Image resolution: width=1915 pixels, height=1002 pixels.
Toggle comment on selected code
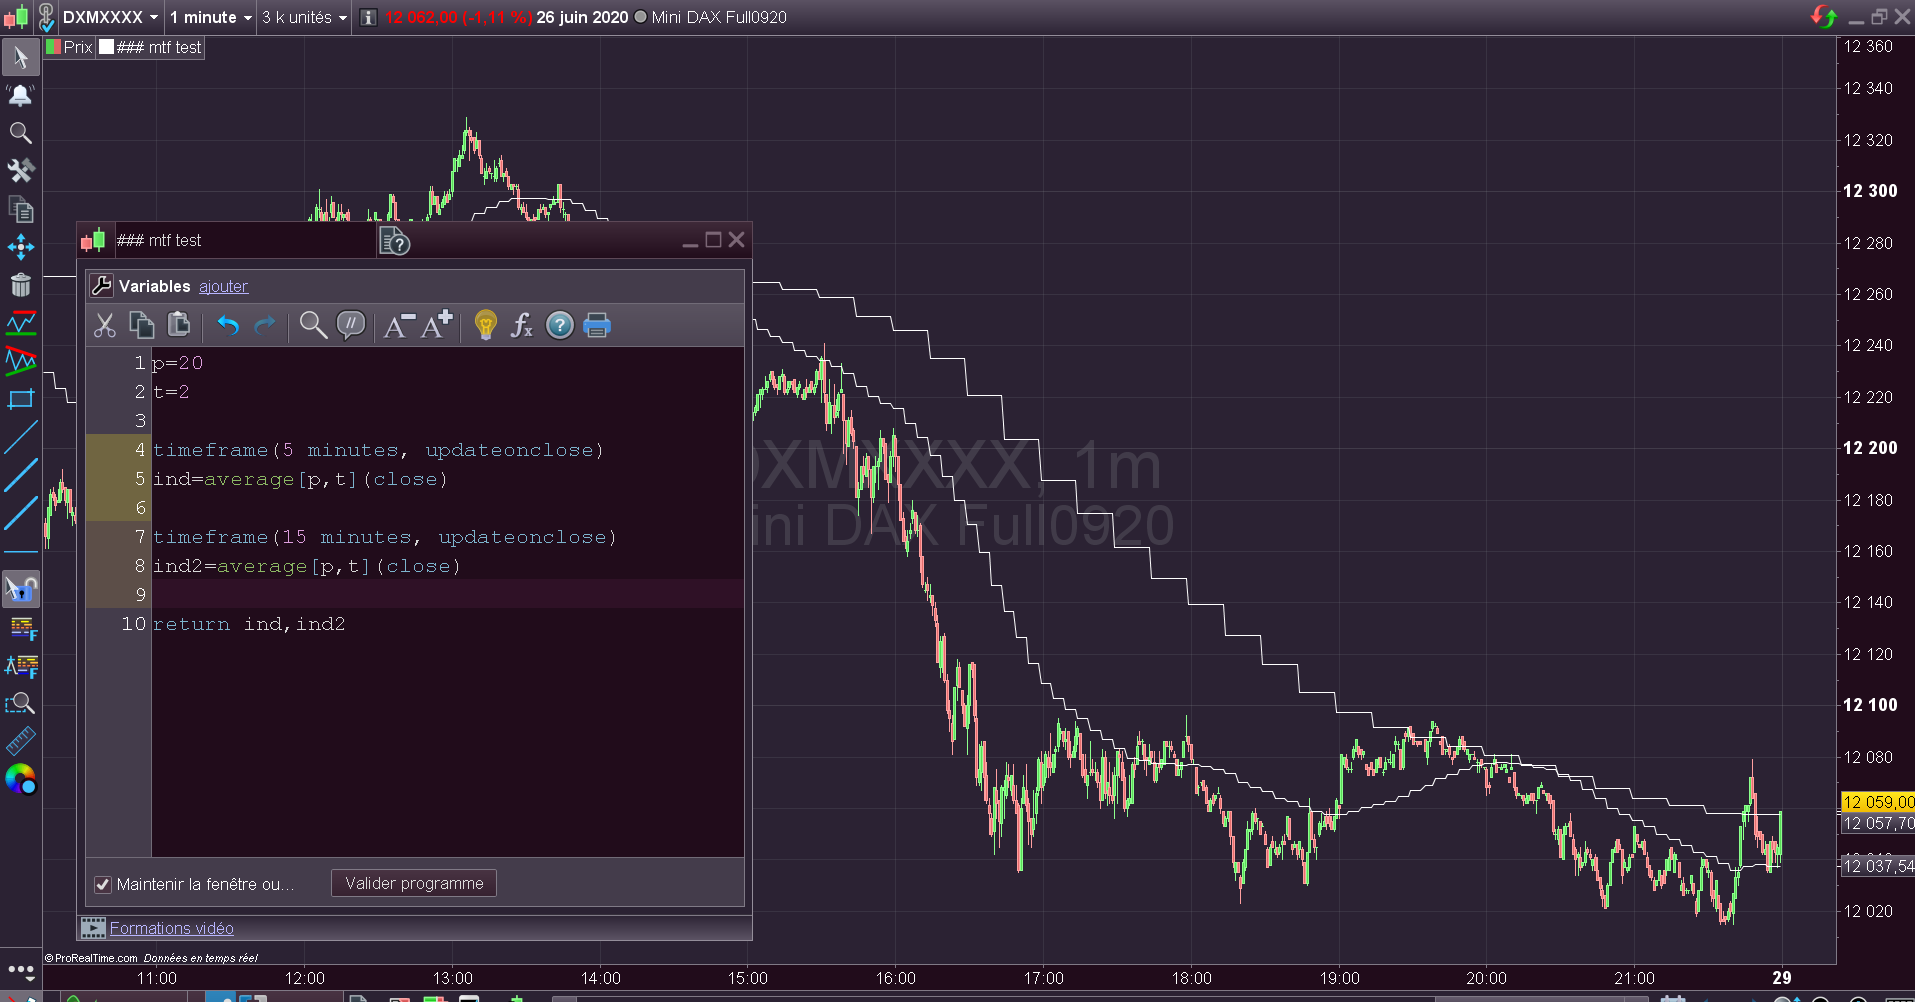[351, 325]
